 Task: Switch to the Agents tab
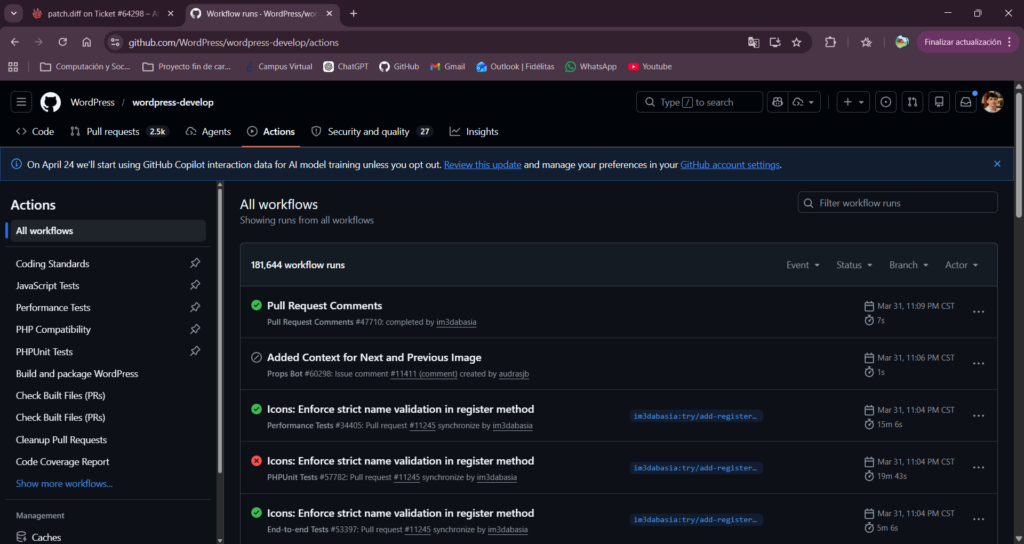(208, 131)
